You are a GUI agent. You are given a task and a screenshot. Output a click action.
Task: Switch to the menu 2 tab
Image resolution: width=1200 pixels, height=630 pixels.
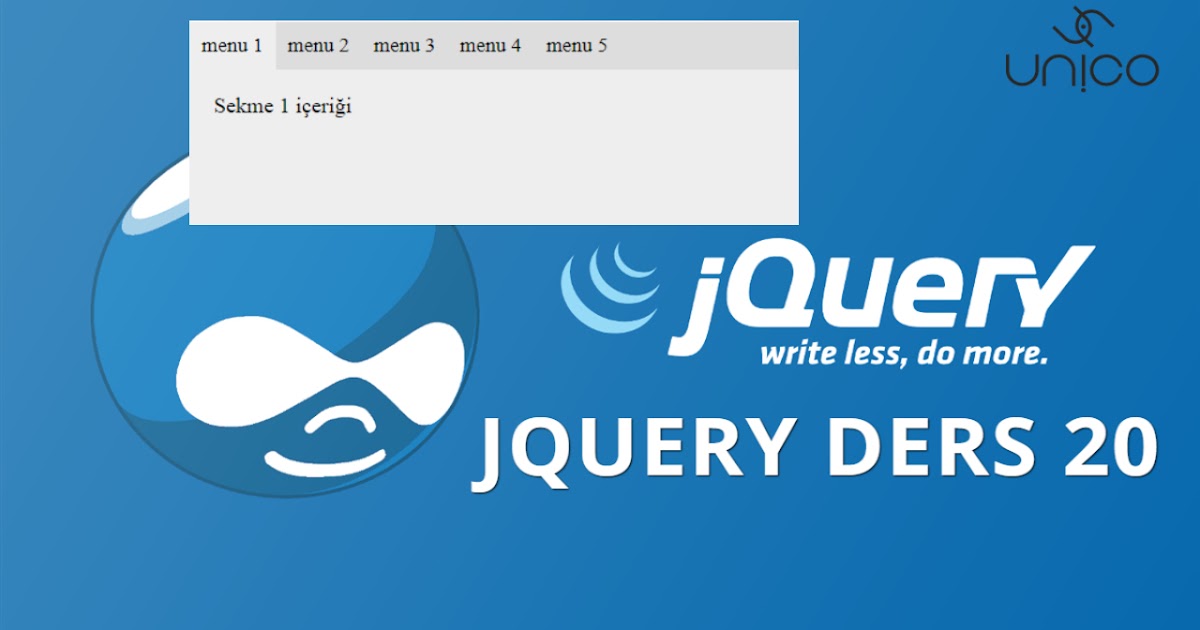(318, 46)
